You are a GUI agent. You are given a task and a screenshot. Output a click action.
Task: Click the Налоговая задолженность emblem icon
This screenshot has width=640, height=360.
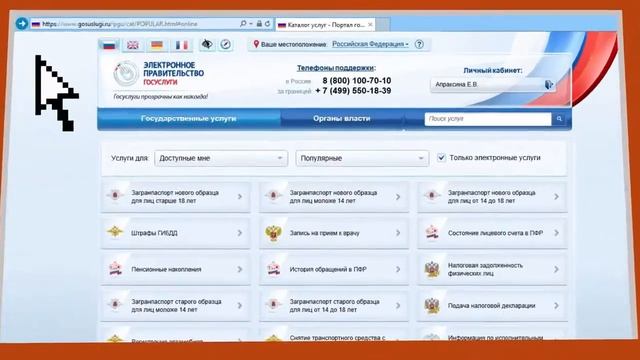pyautogui.click(x=431, y=269)
